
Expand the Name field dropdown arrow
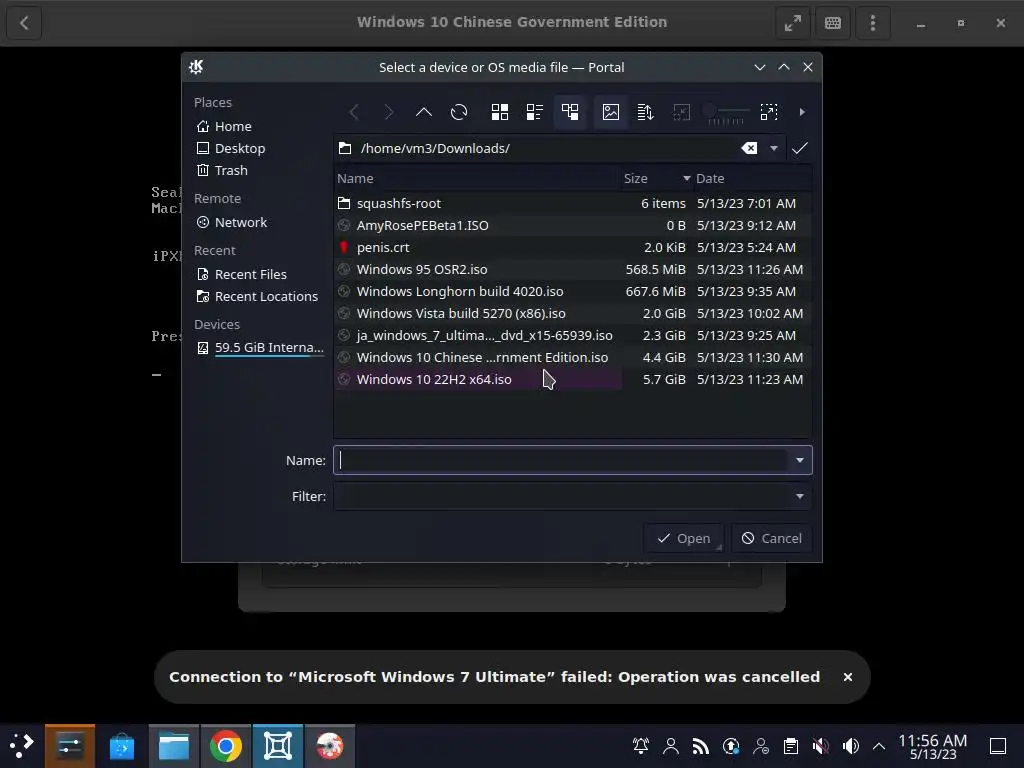pyautogui.click(x=800, y=460)
